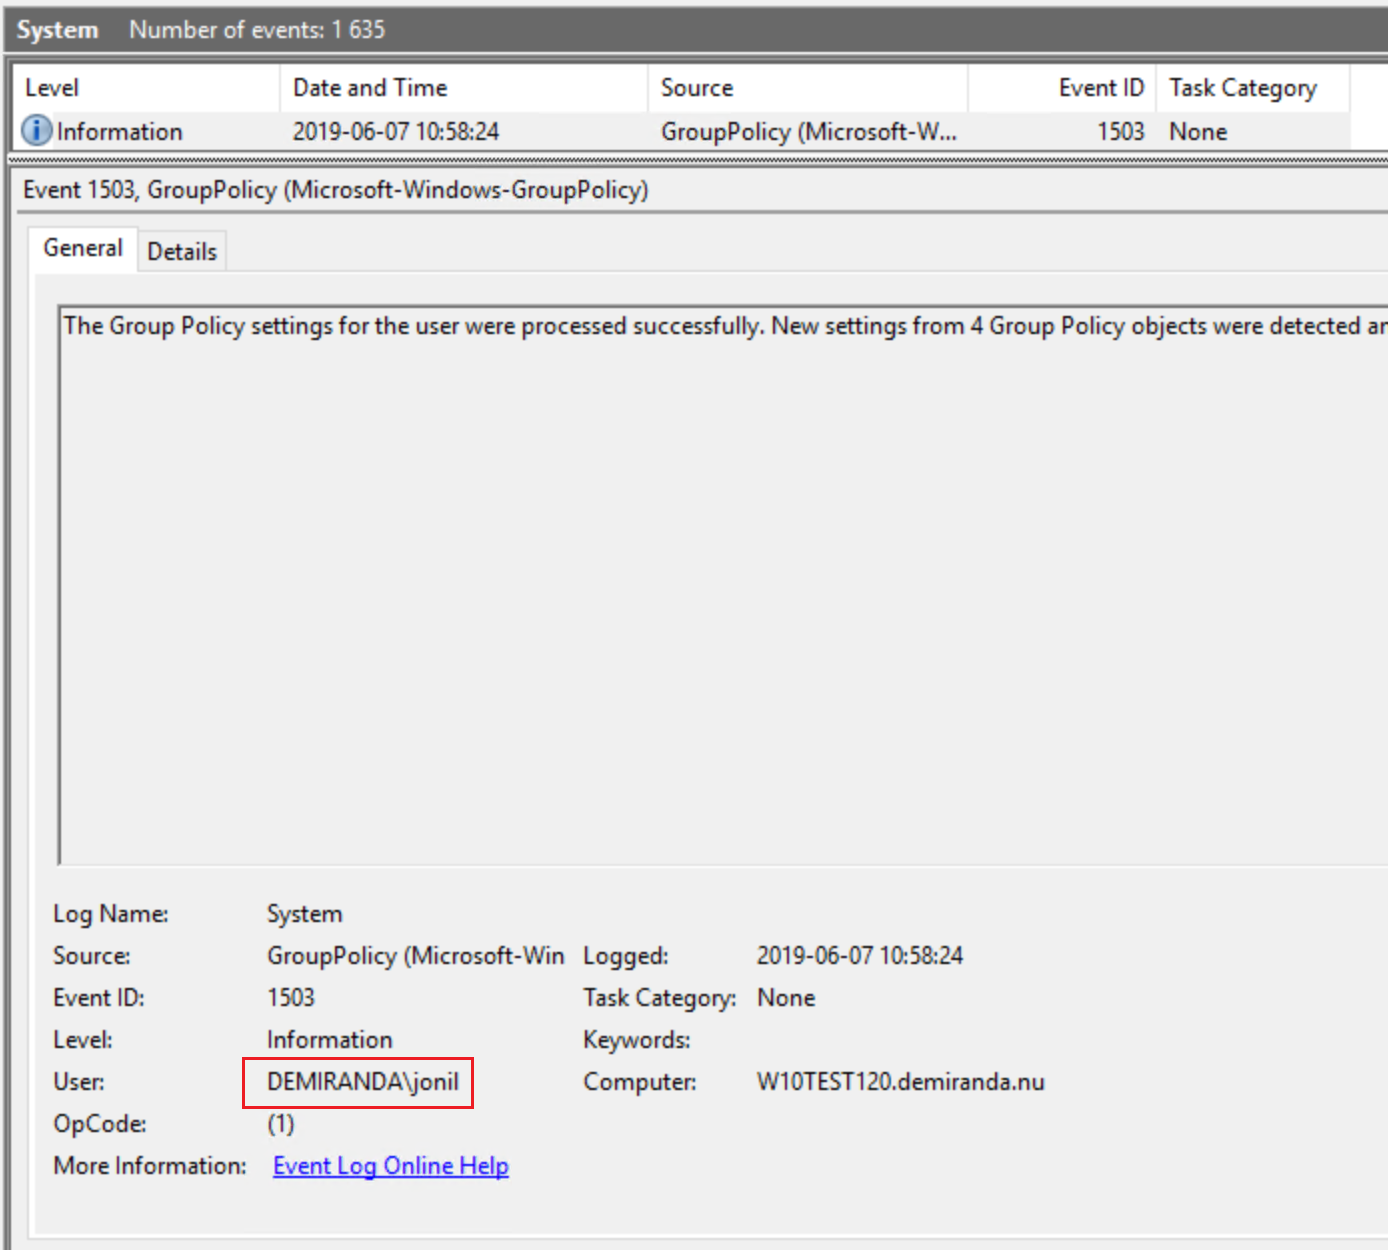Click the System log title header
The image size is (1388, 1250).
point(57,29)
